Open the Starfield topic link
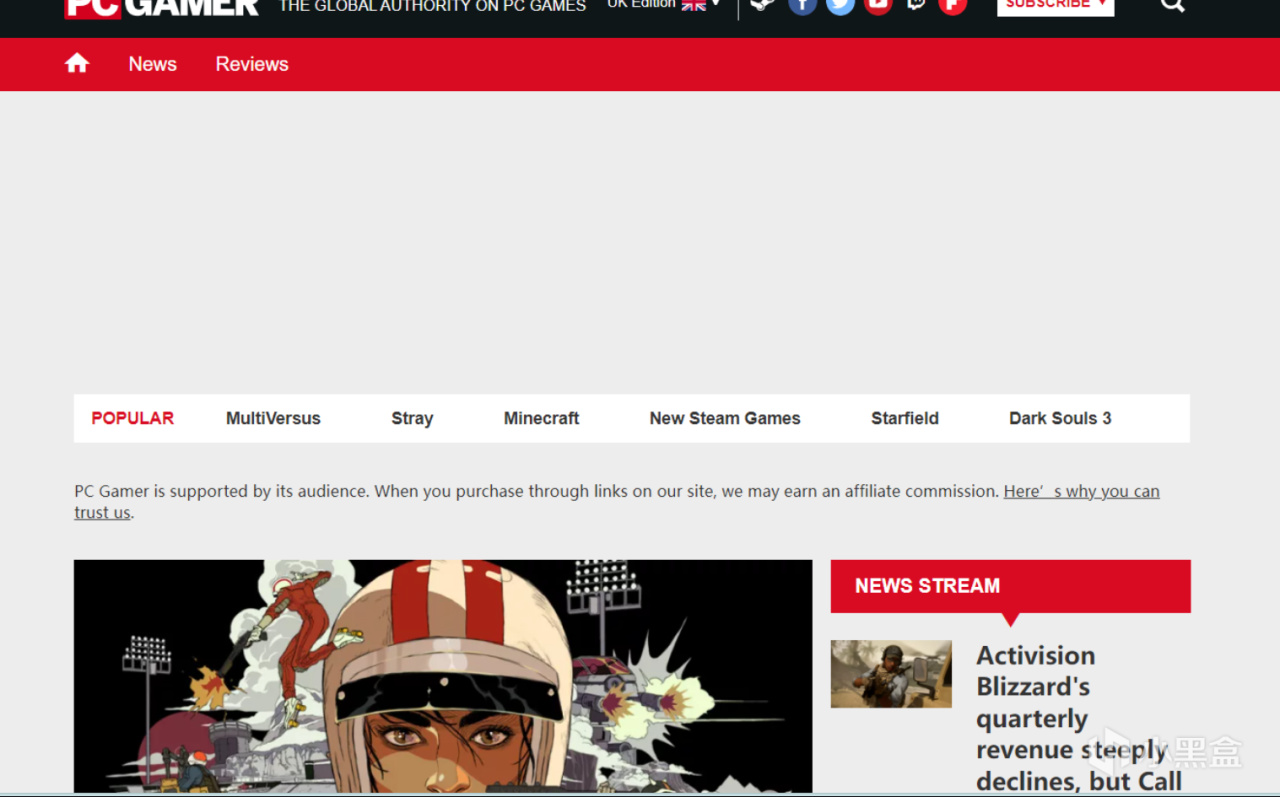1280x797 pixels. [905, 418]
